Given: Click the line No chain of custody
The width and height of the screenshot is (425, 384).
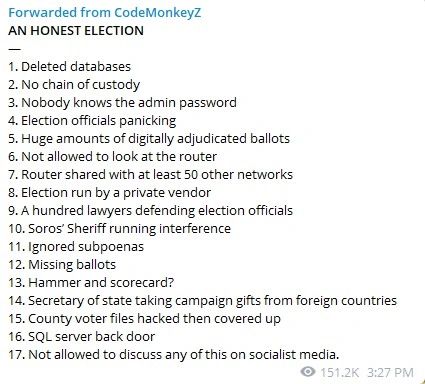Looking at the screenshot, I should point(74,85).
